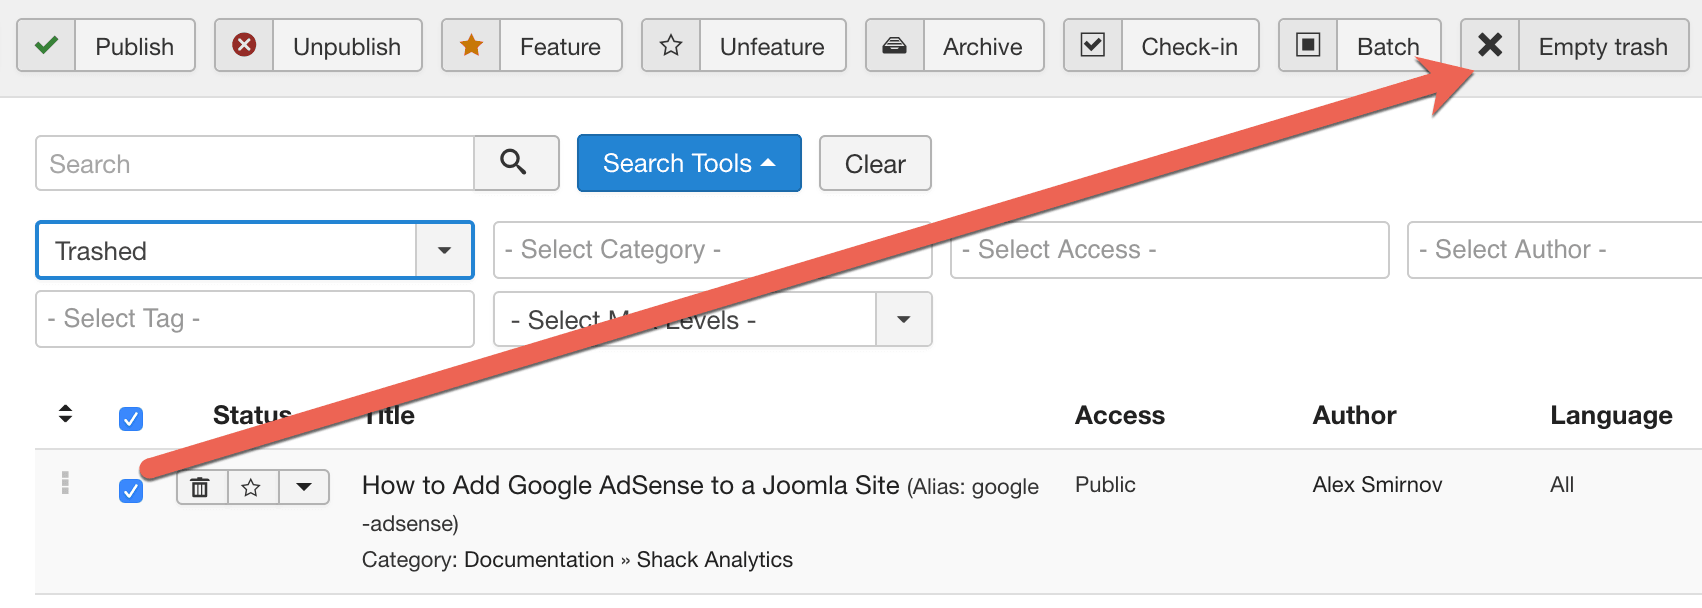
Task: Expand the Select Max Levels dropdown
Action: click(903, 320)
